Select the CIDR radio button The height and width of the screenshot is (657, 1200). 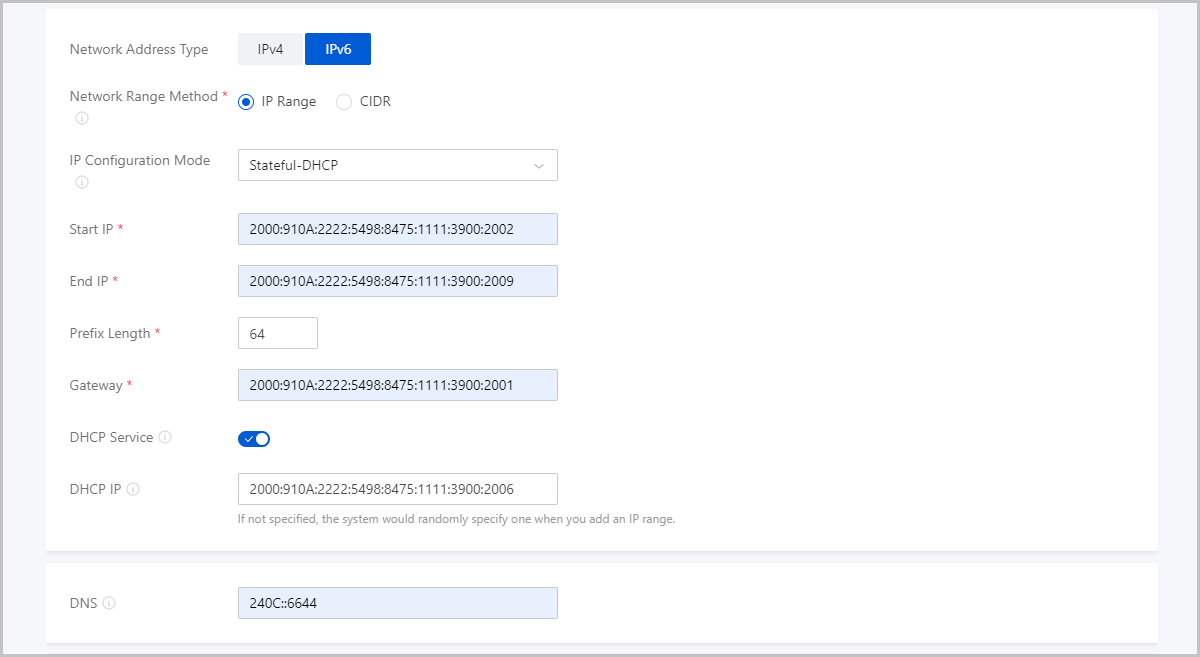344,102
